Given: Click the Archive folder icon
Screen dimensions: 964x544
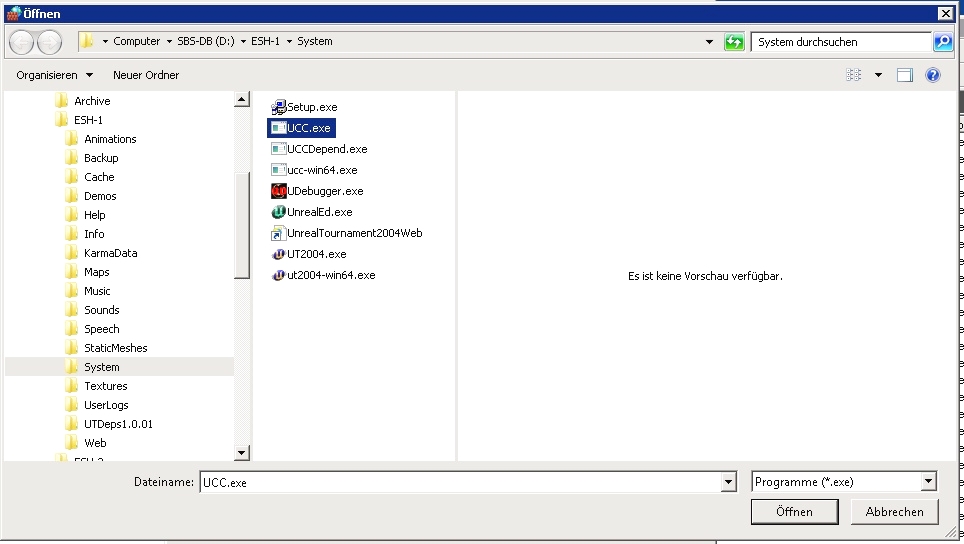Looking at the screenshot, I should coord(61,101).
